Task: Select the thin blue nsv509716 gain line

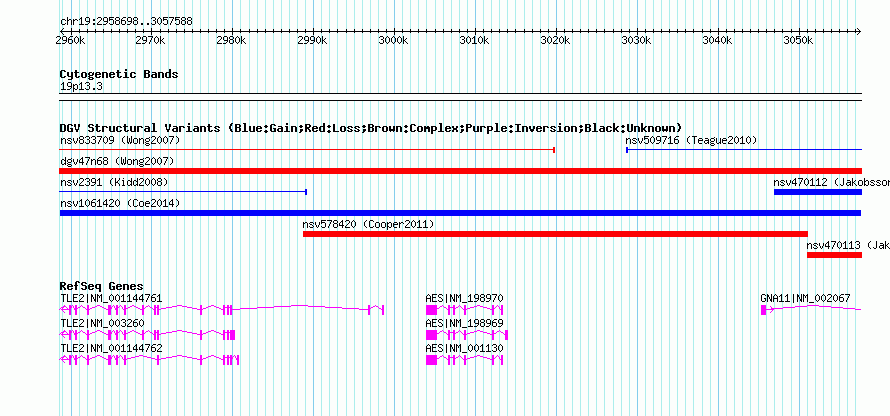Action: click(744, 150)
